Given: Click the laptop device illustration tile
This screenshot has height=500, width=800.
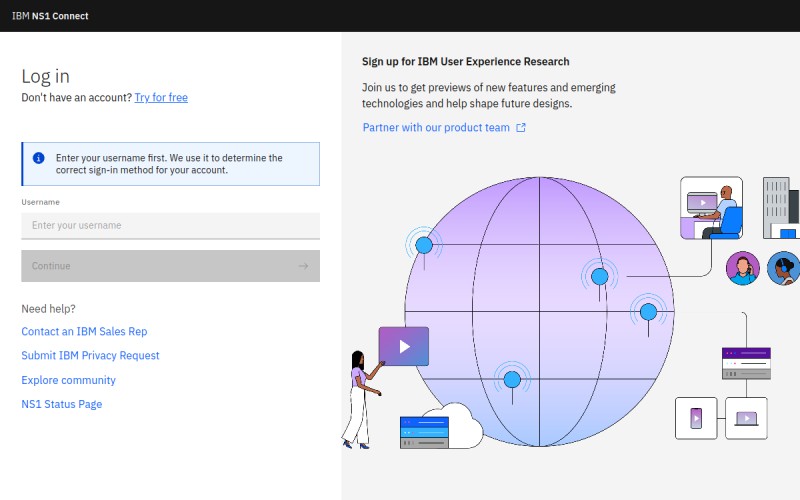Looking at the screenshot, I should tap(746, 418).
